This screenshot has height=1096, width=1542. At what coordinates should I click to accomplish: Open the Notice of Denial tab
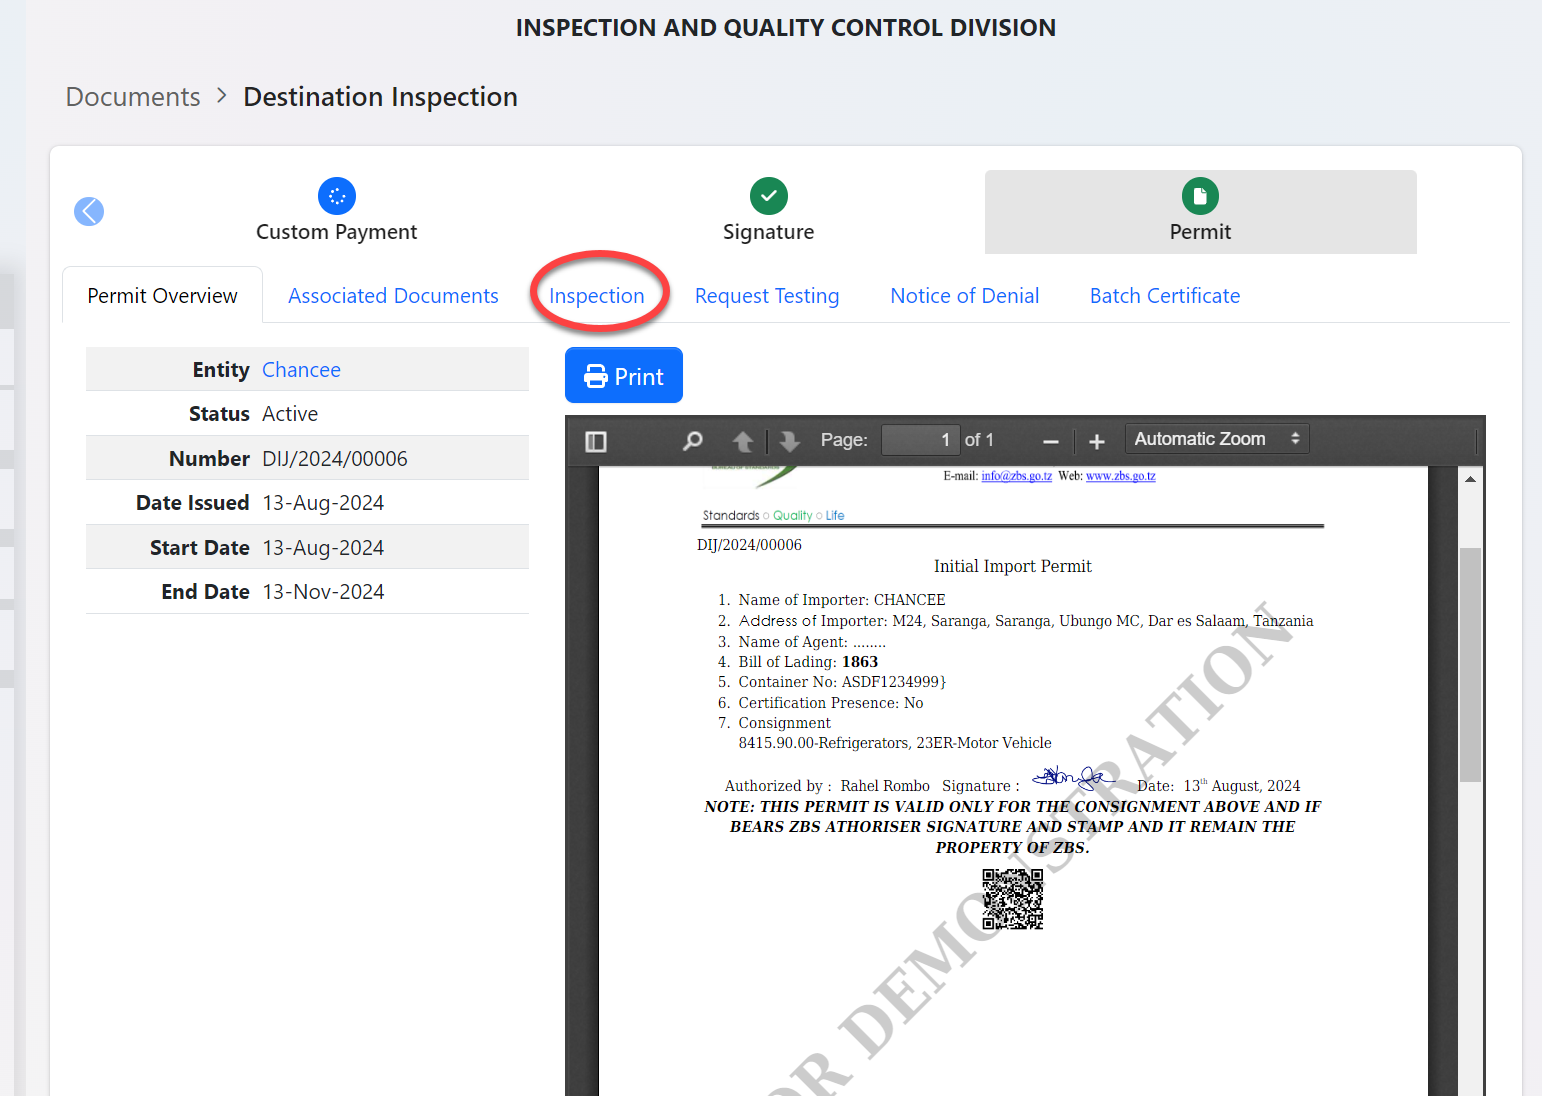click(x=964, y=296)
